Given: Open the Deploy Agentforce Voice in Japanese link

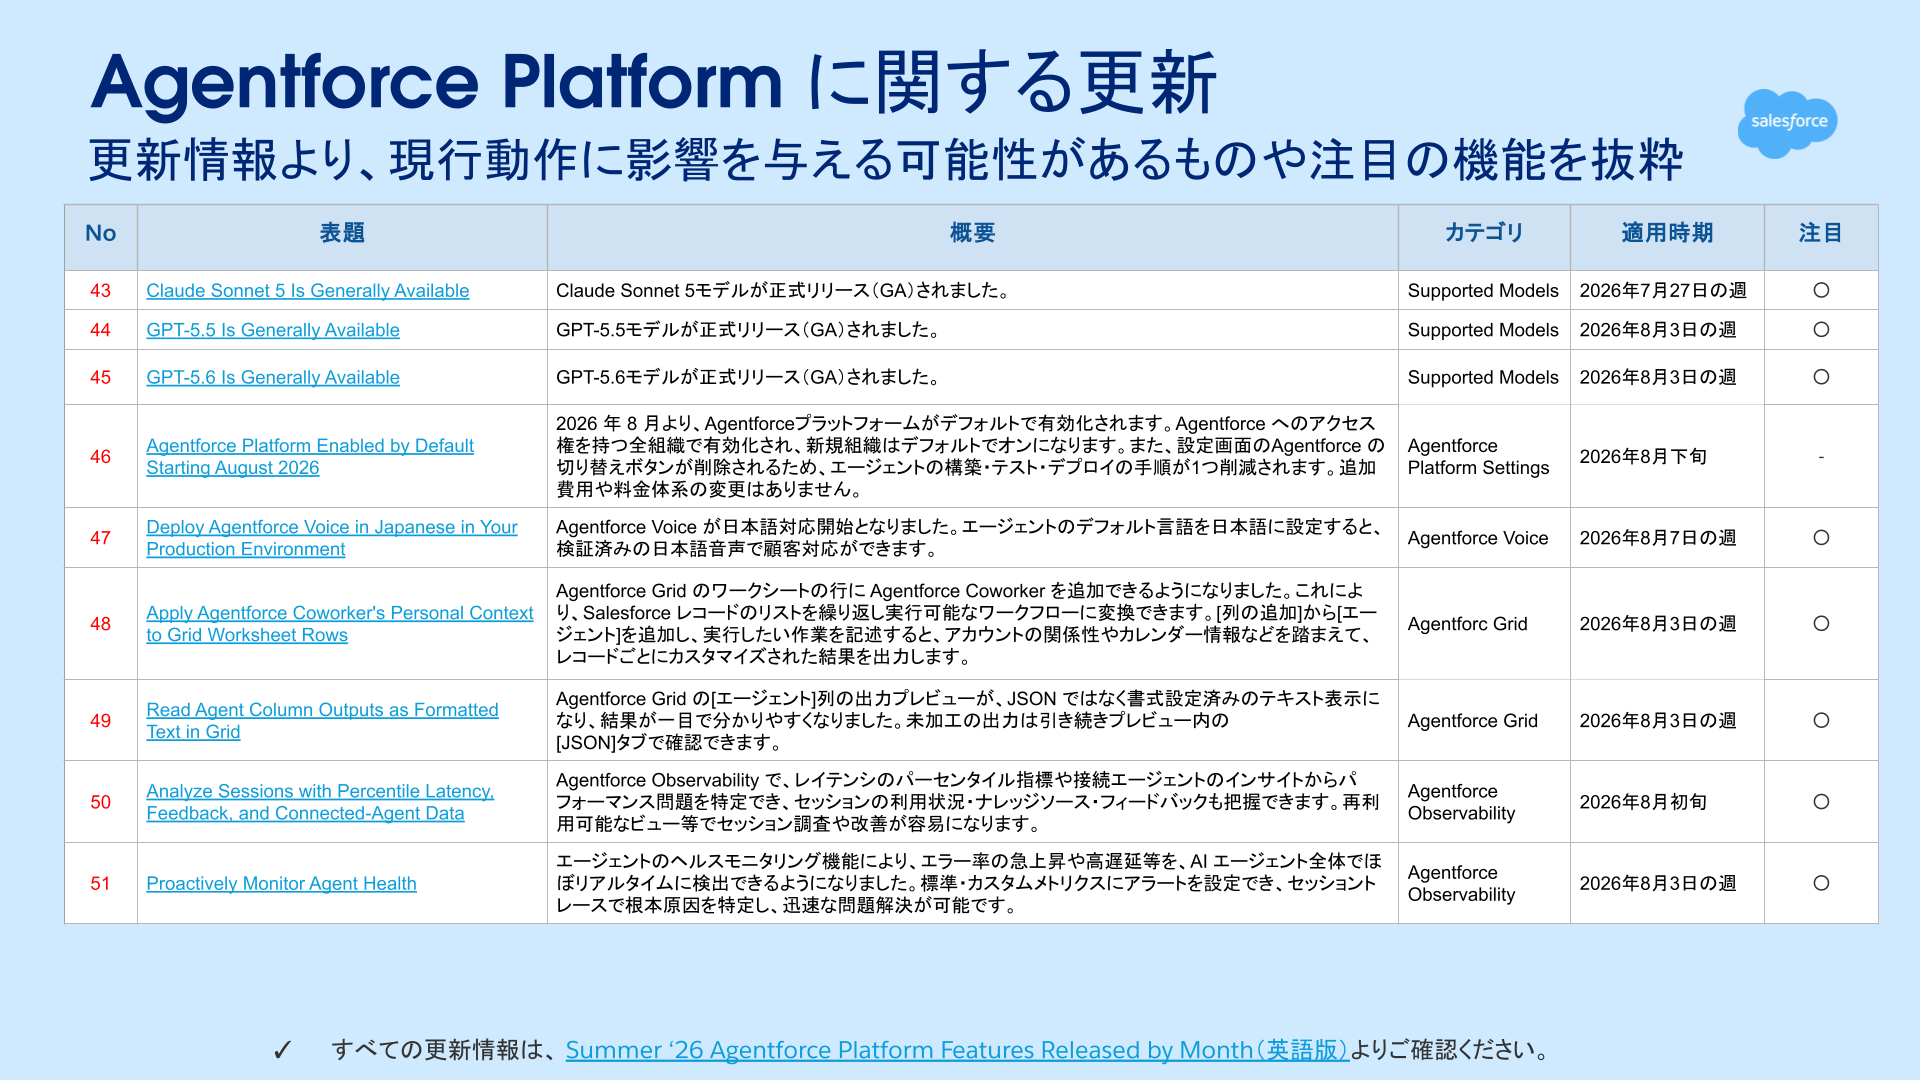Looking at the screenshot, I should pos(332,538).
